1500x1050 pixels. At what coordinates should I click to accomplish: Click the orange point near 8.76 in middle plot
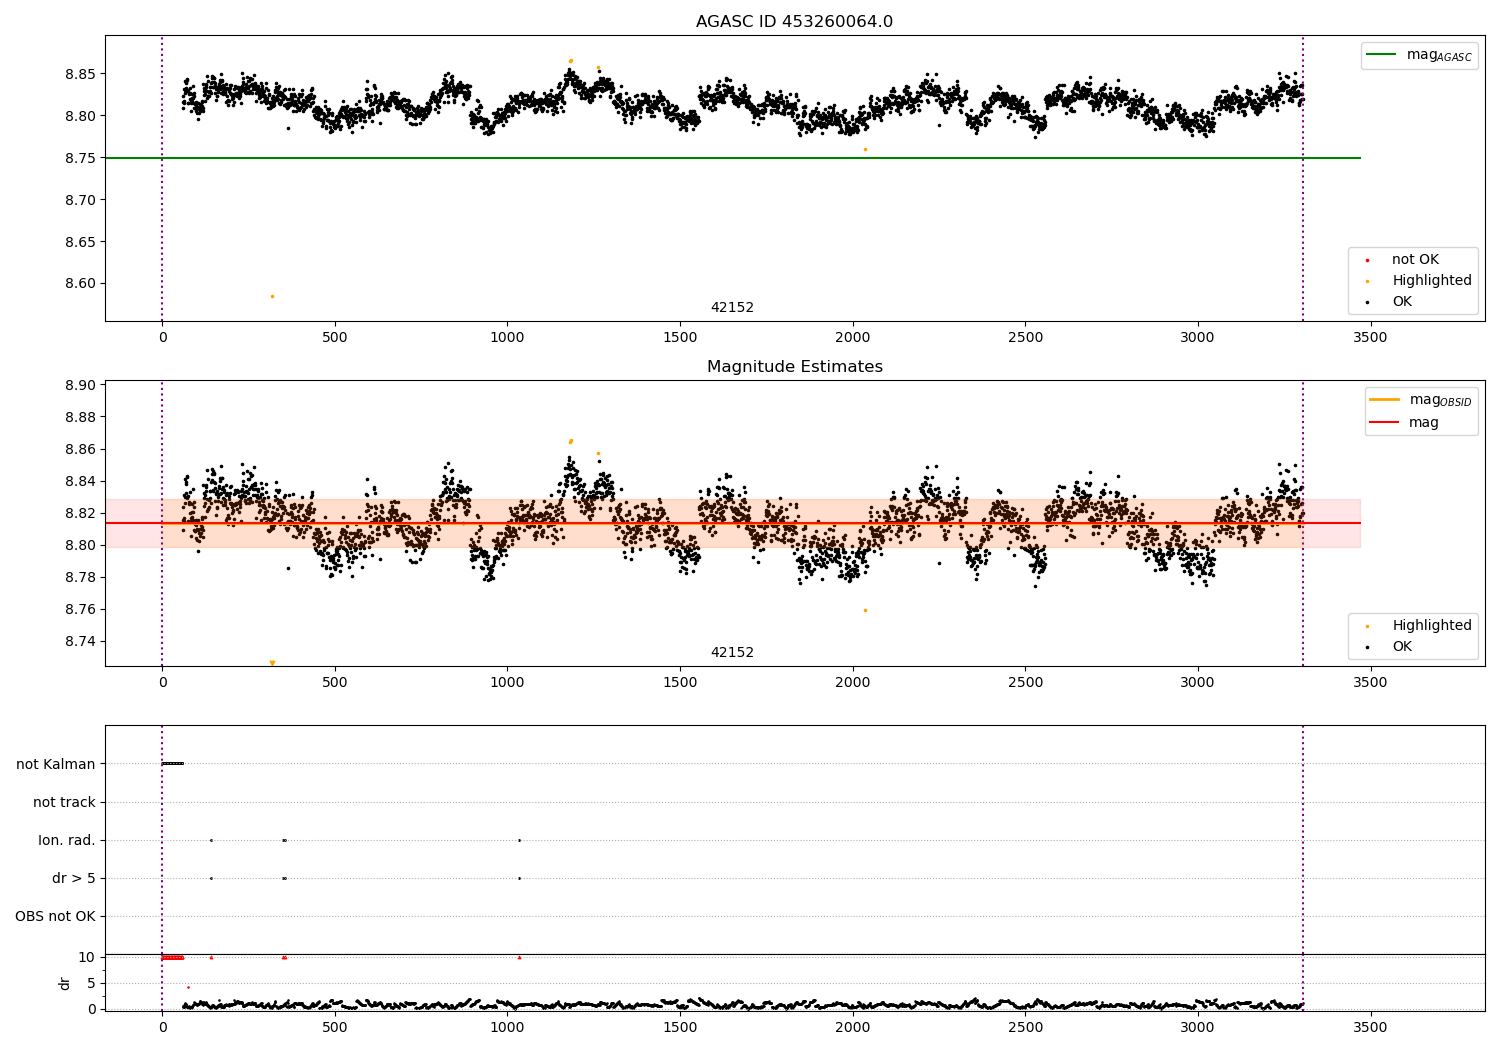coord(865,610)
